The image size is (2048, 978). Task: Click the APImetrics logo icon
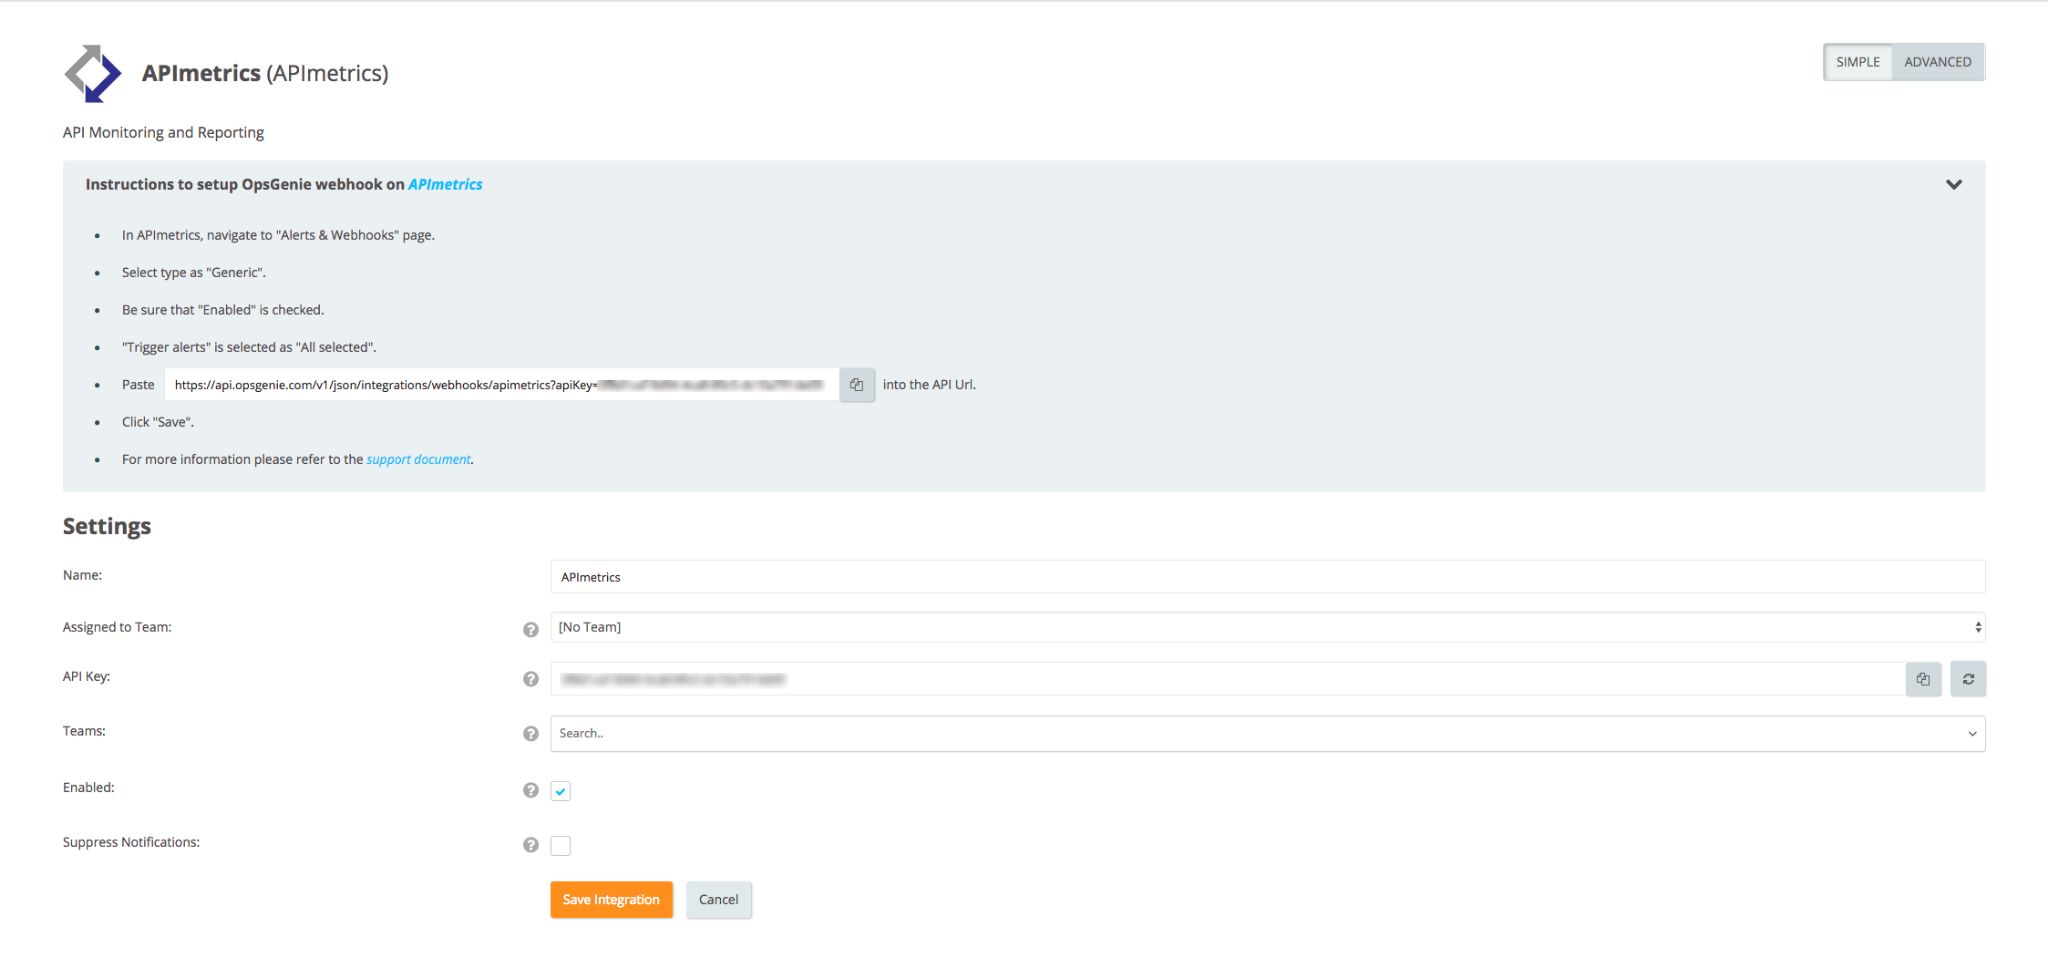click(x=93, y=73)
